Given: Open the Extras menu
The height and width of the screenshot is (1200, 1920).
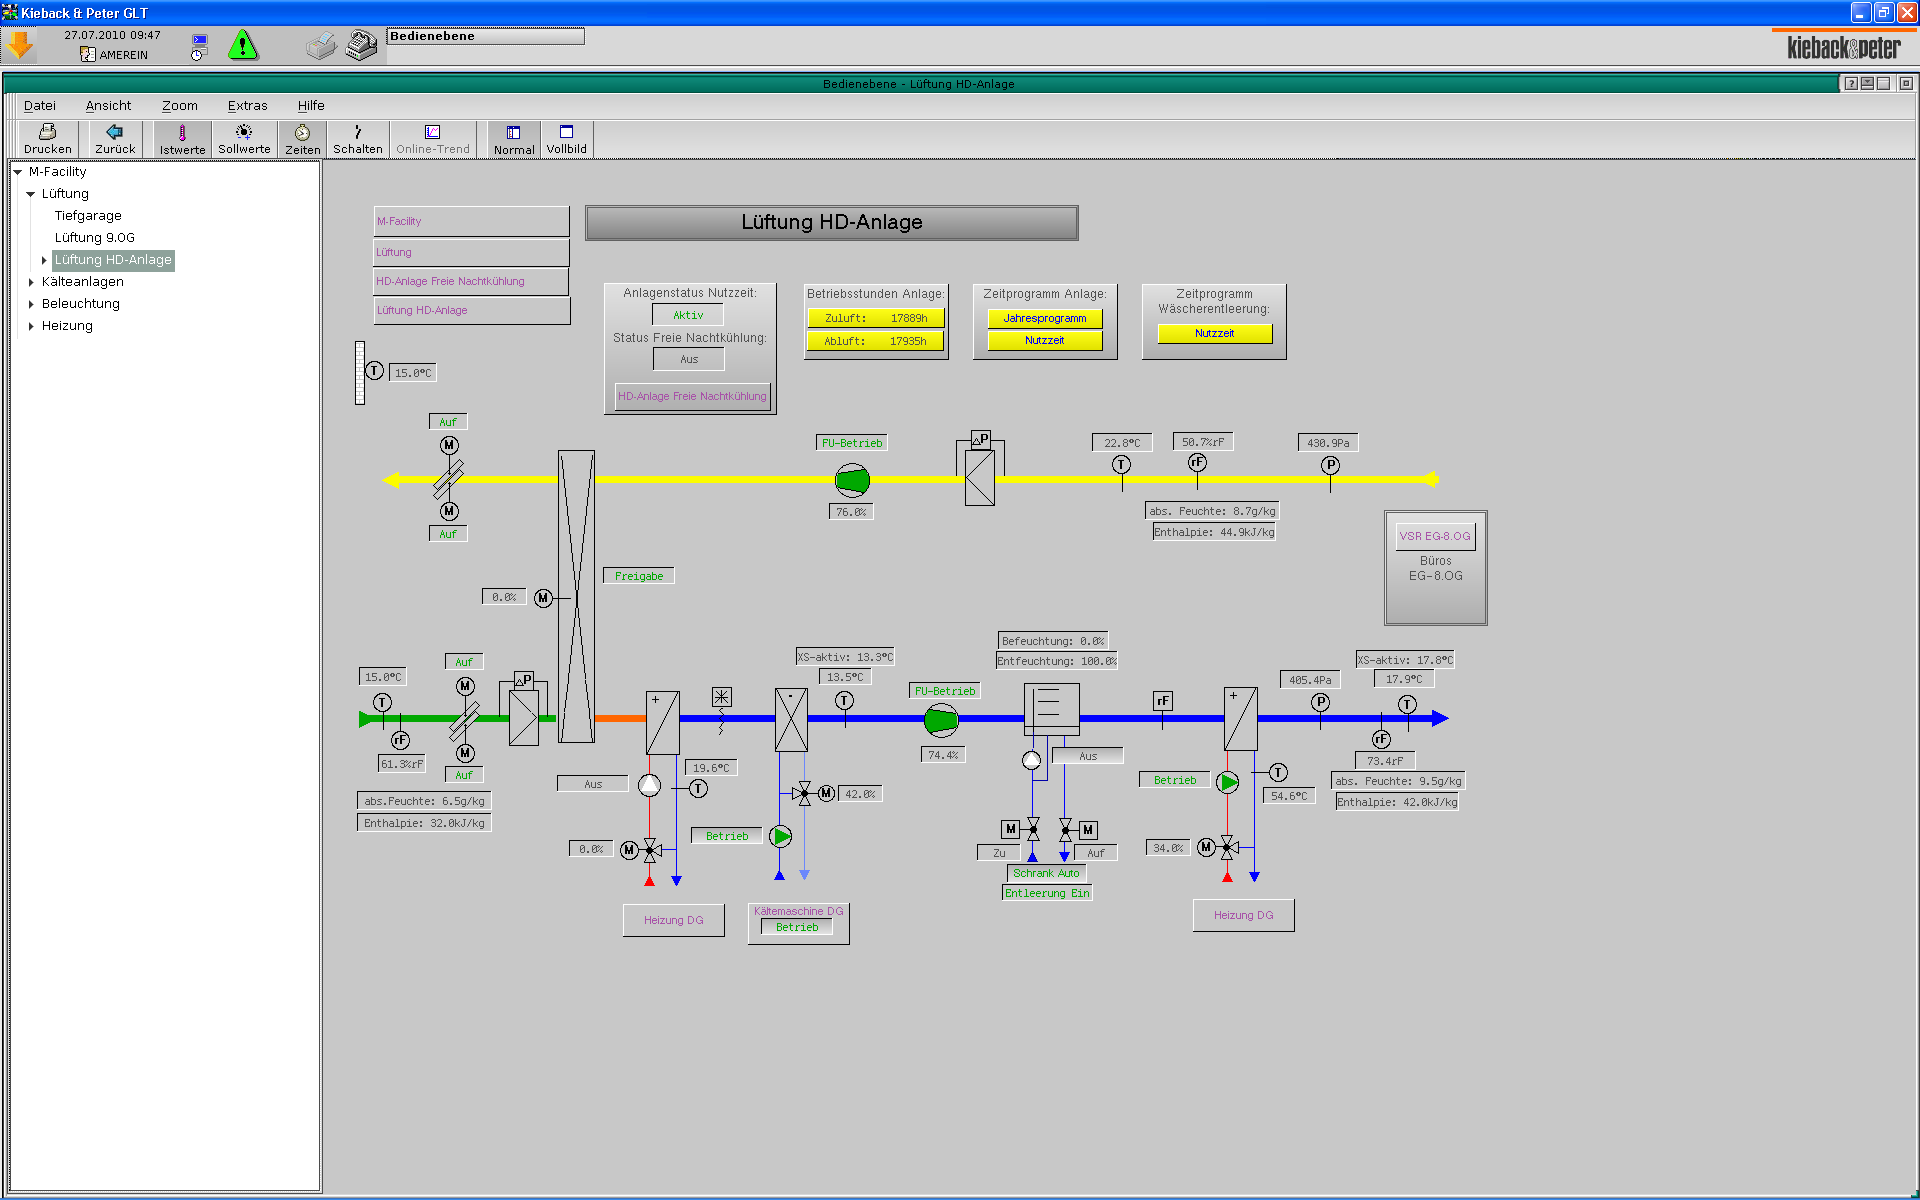Looking at the screenshot, I should (x=247, y=105).
